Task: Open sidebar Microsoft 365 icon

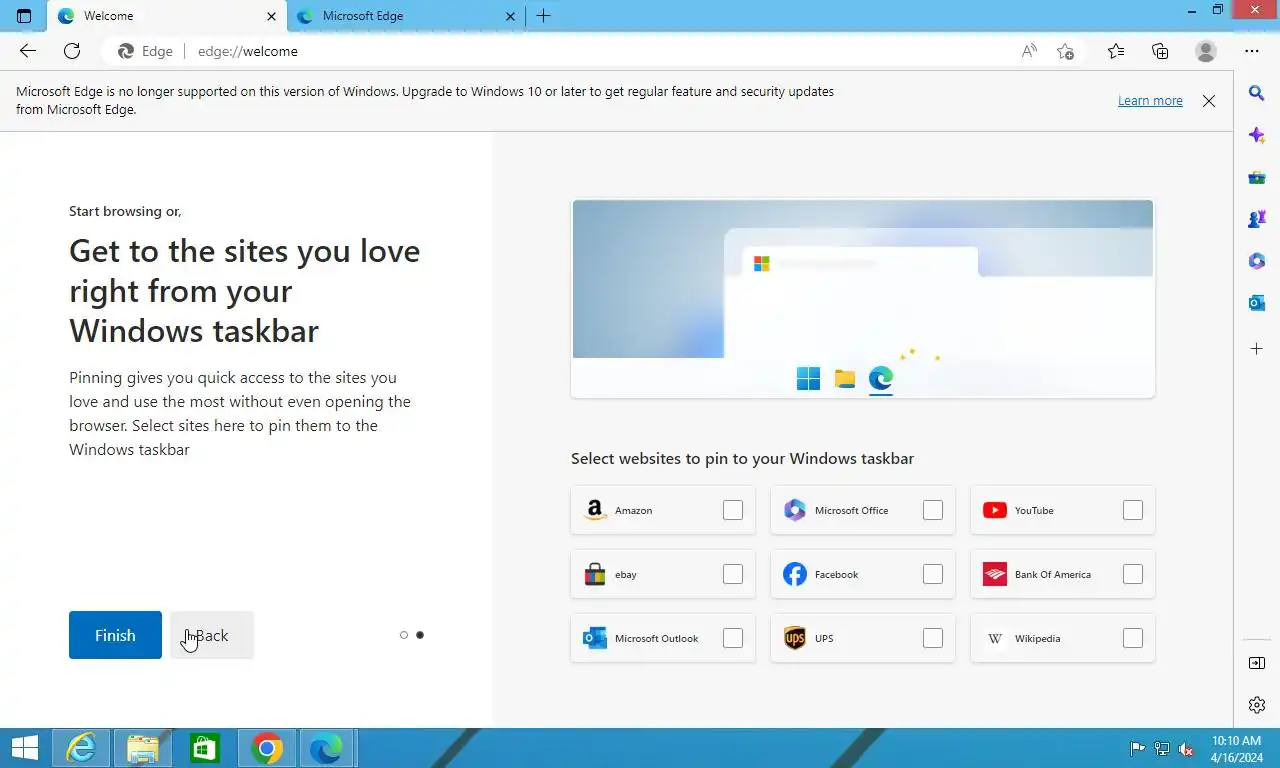Action: coord(1257,261)
